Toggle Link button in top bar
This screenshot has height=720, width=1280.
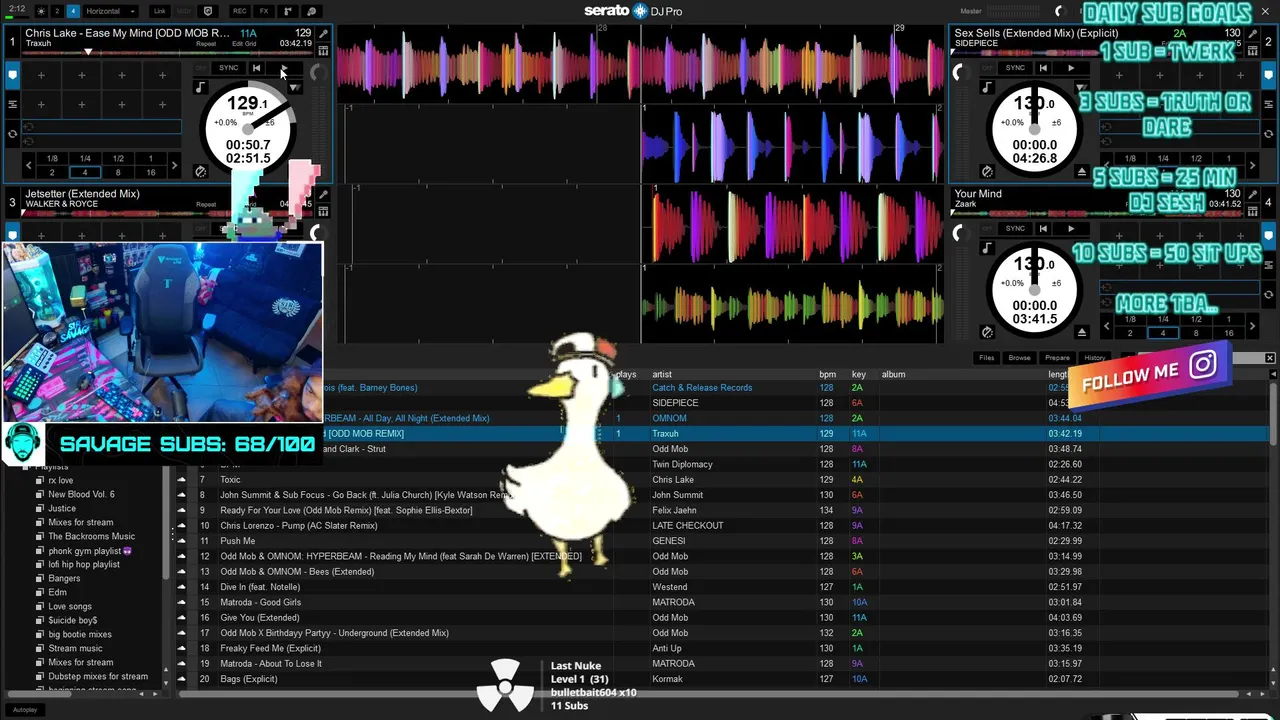coord(159,11)
